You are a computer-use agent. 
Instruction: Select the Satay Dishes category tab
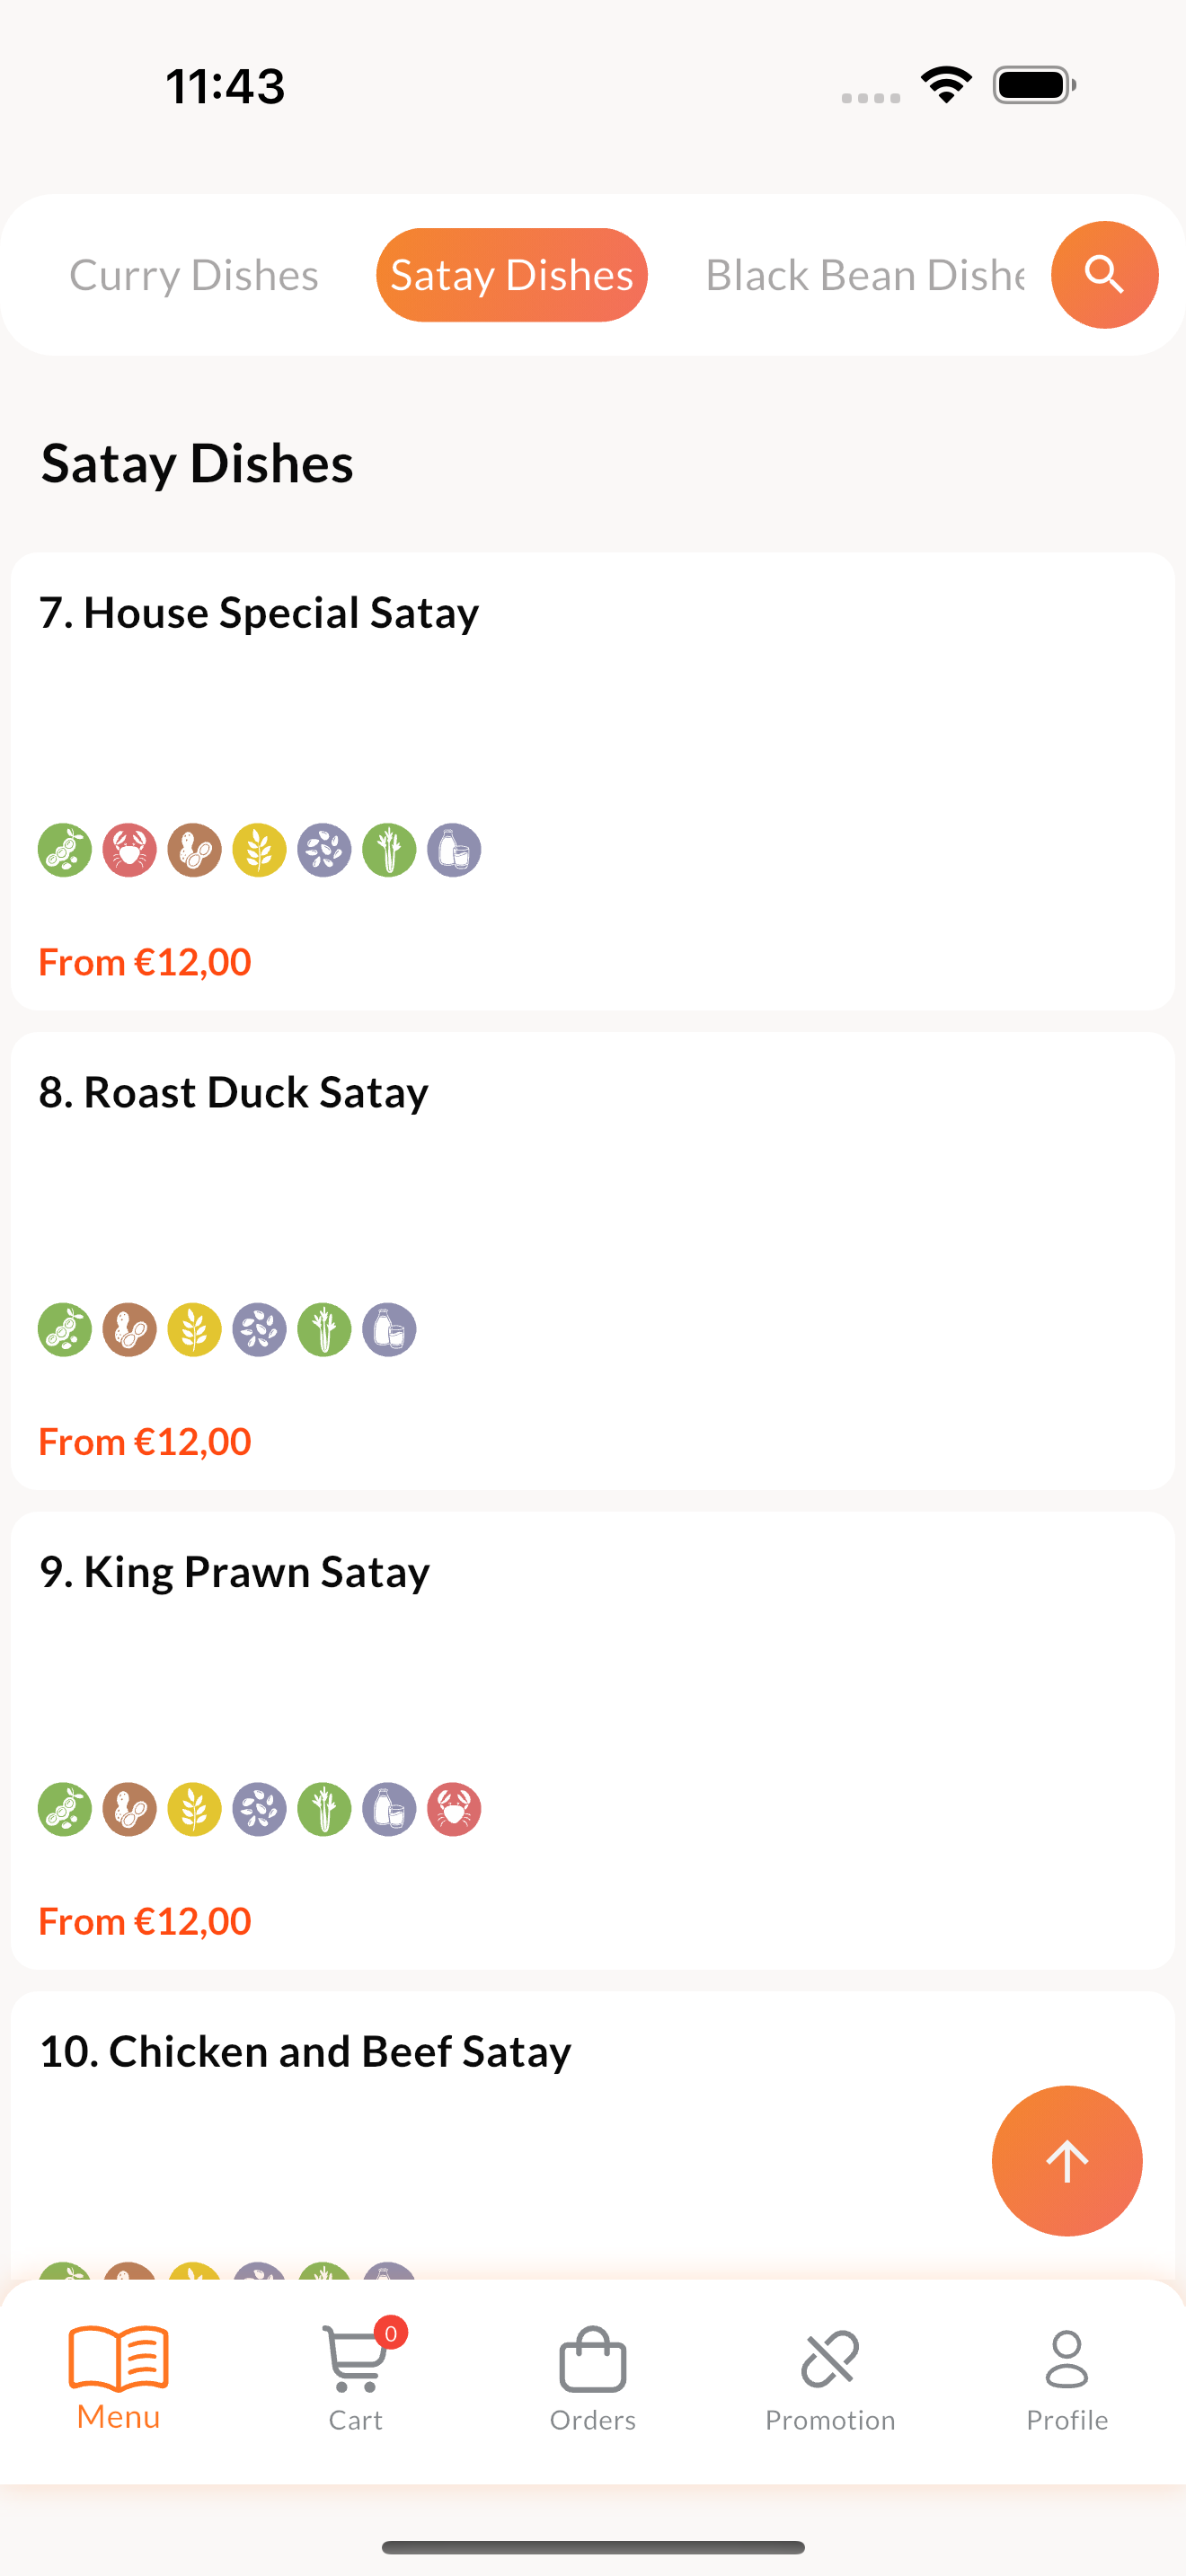pyautogui.click(x=512, y=275)
